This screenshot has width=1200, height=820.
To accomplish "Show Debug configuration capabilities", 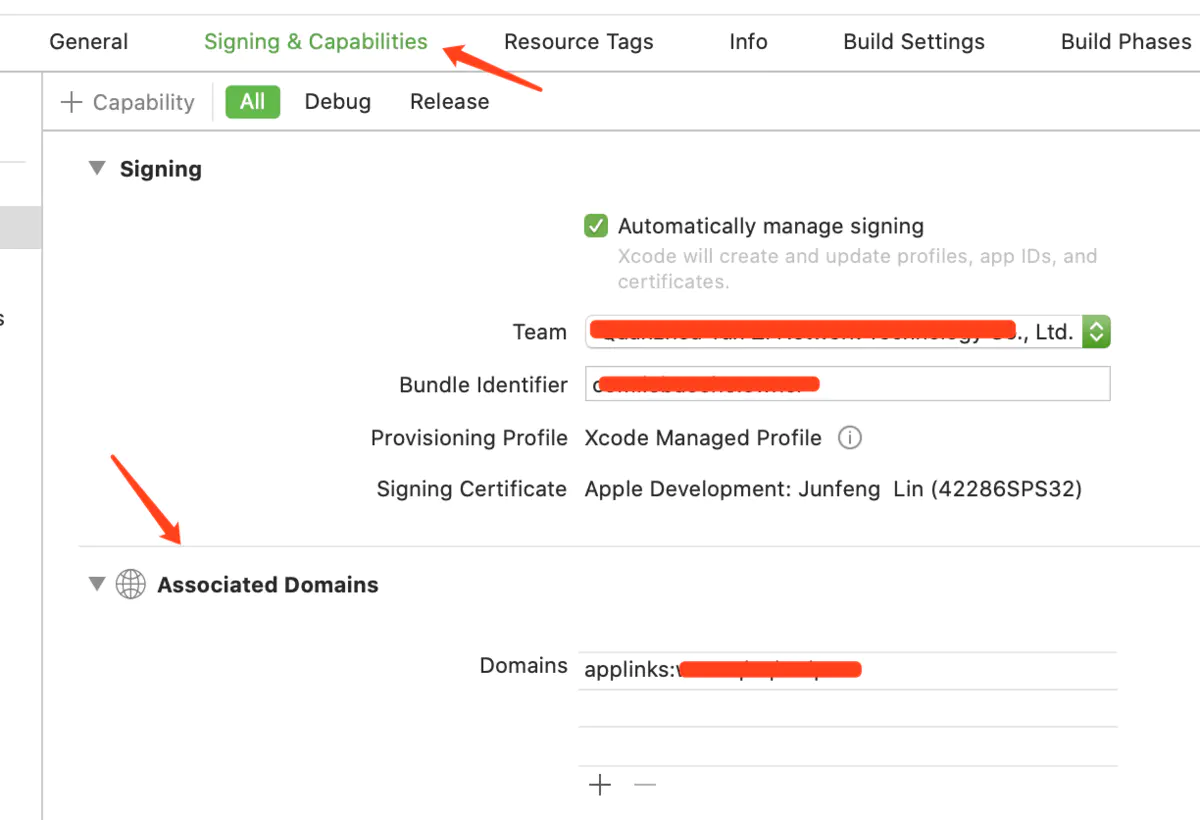I will [x=338, y=102].
